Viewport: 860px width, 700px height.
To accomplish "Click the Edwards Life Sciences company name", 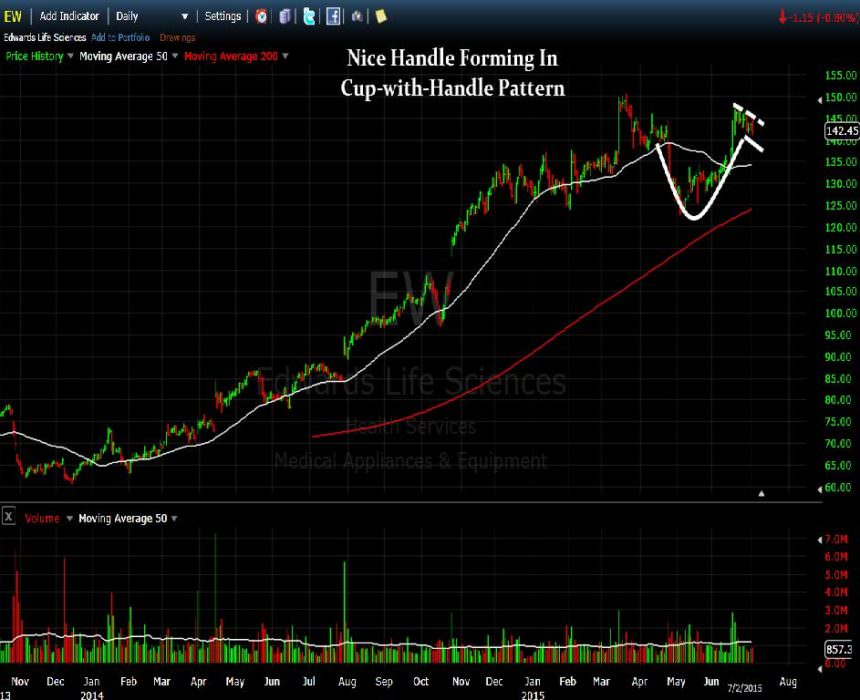I will [45, 37].
